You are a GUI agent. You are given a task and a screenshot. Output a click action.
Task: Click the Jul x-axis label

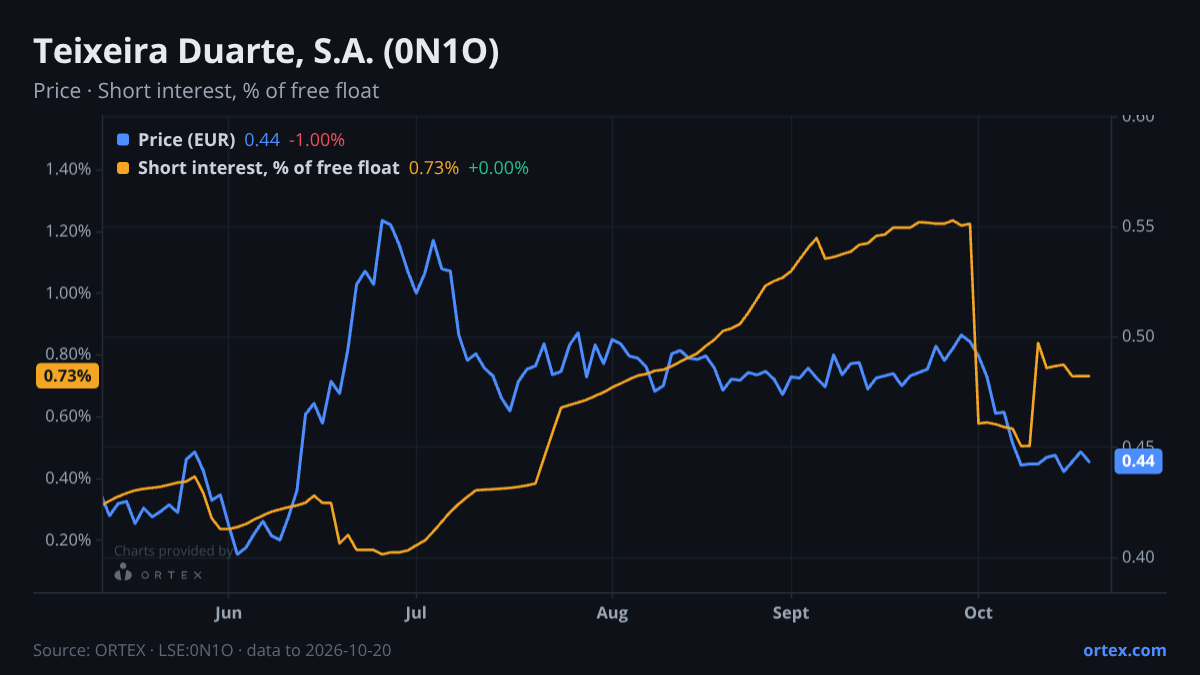(x=416, y=612)
